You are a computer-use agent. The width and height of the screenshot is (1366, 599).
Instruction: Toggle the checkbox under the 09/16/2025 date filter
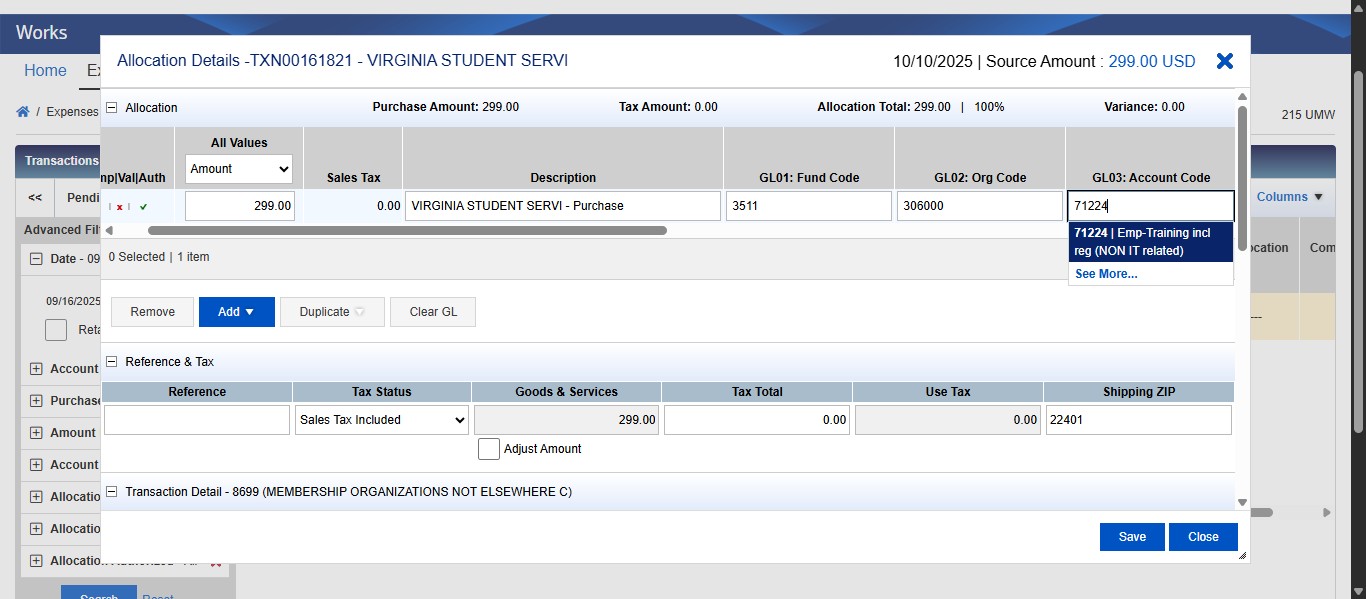tap(56, 330)
